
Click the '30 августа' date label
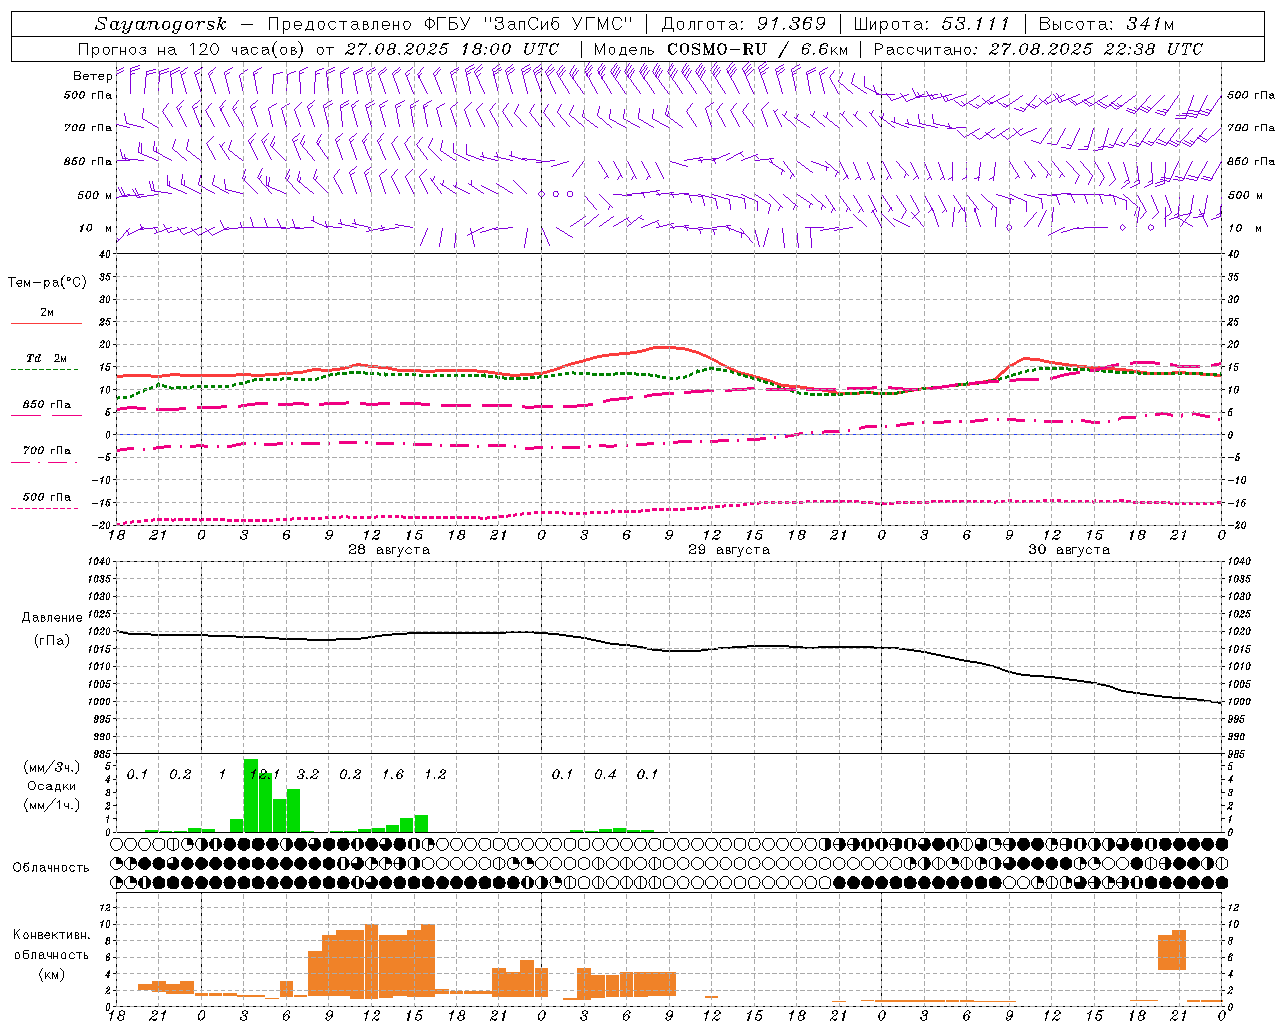(x=1069, y=550)
